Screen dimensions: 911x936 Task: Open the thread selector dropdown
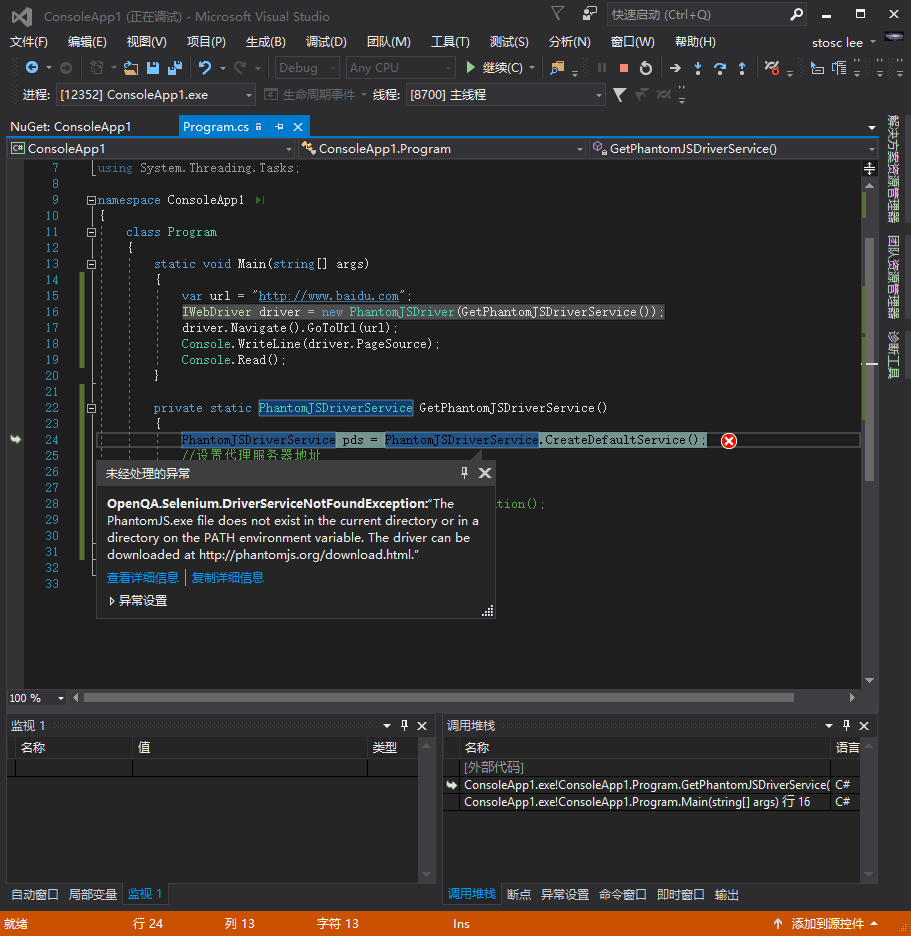[x=505, y=95]
